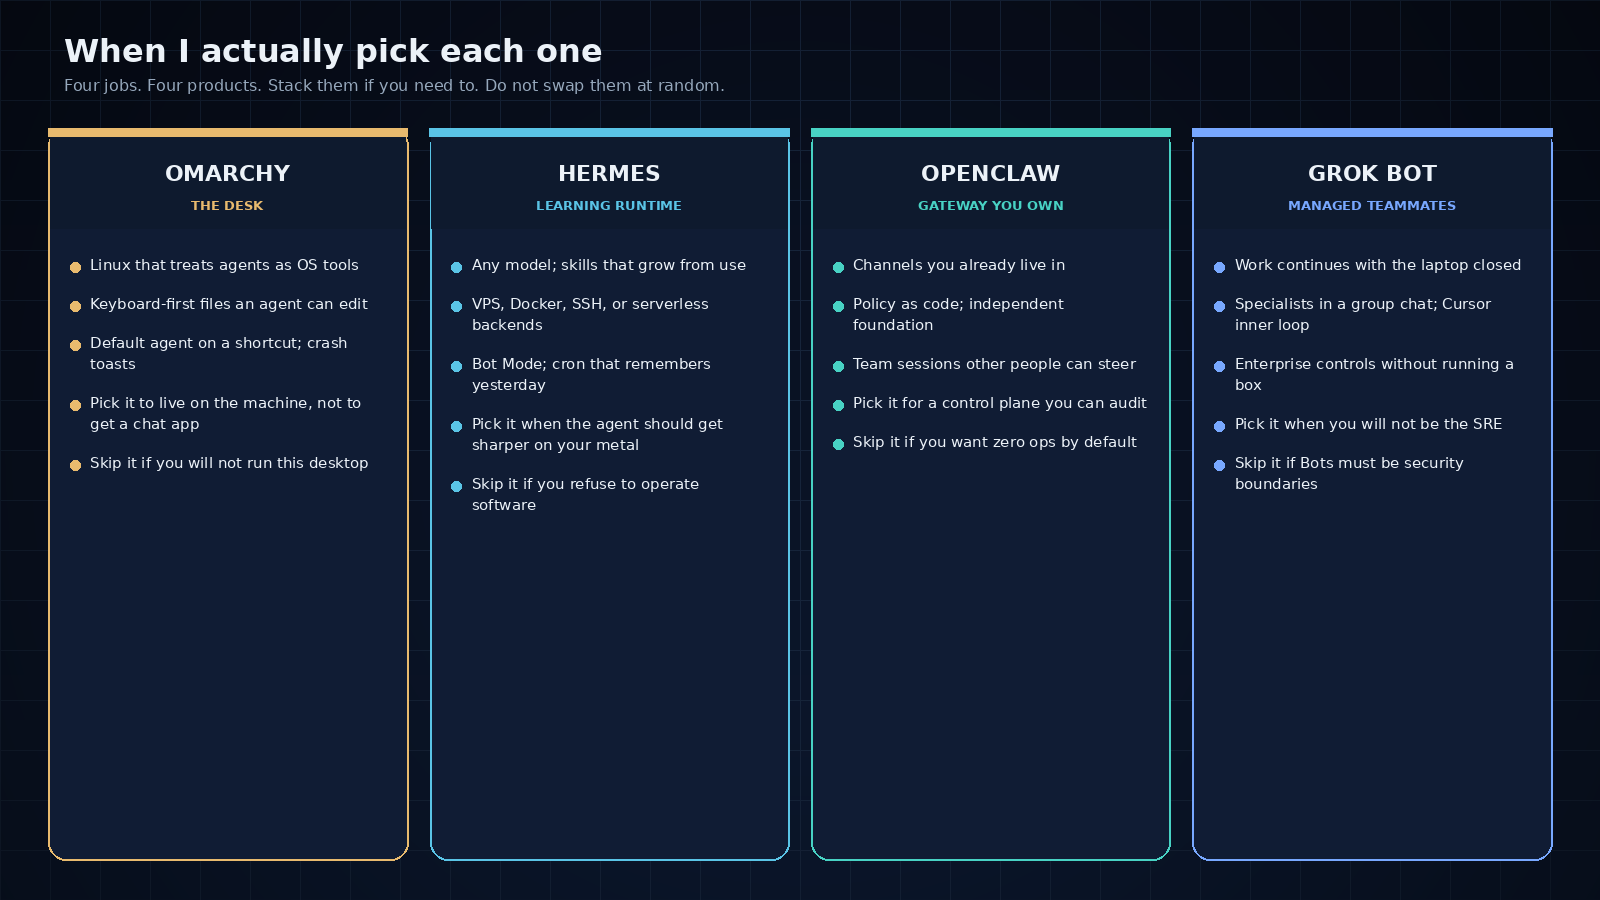Click the 'LEARNING RUNTIME' subtitle
This screenshot has height=900, width=1600.
click(x=609, y=205)
